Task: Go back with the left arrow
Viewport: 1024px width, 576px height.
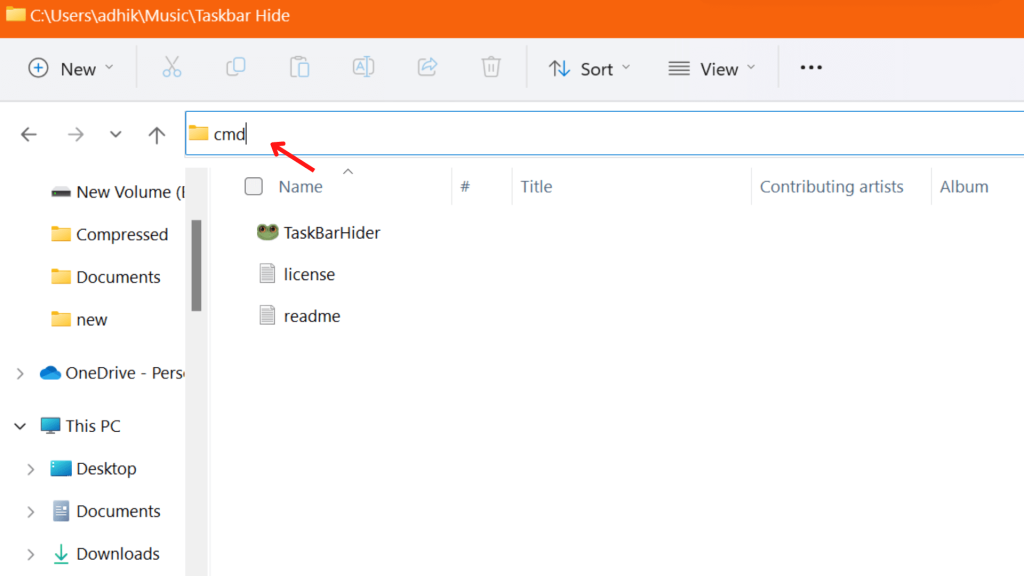Action: [29, 135]
